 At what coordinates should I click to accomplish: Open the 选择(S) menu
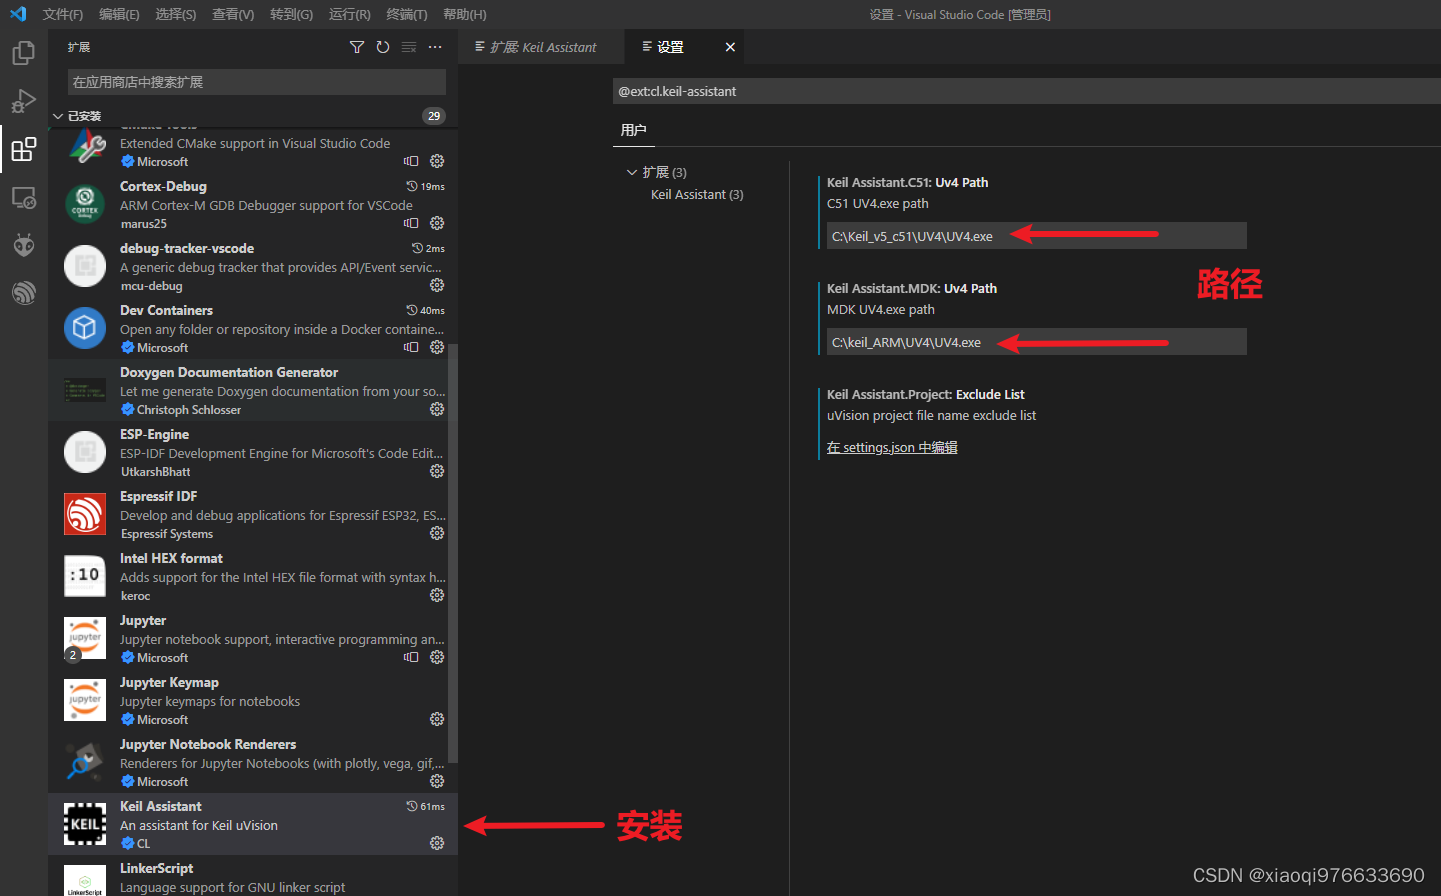tap(176, 14)
